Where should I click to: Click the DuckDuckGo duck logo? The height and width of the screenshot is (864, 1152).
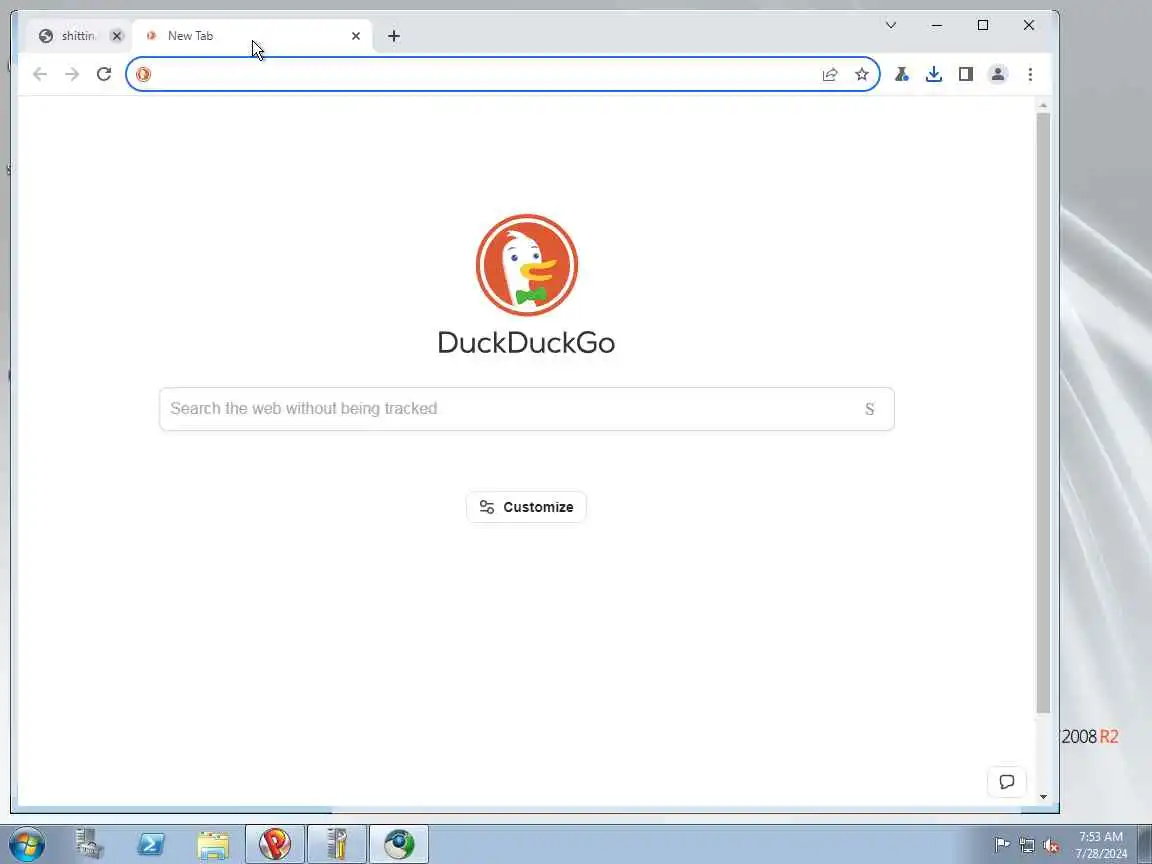[x=527, y=265]
